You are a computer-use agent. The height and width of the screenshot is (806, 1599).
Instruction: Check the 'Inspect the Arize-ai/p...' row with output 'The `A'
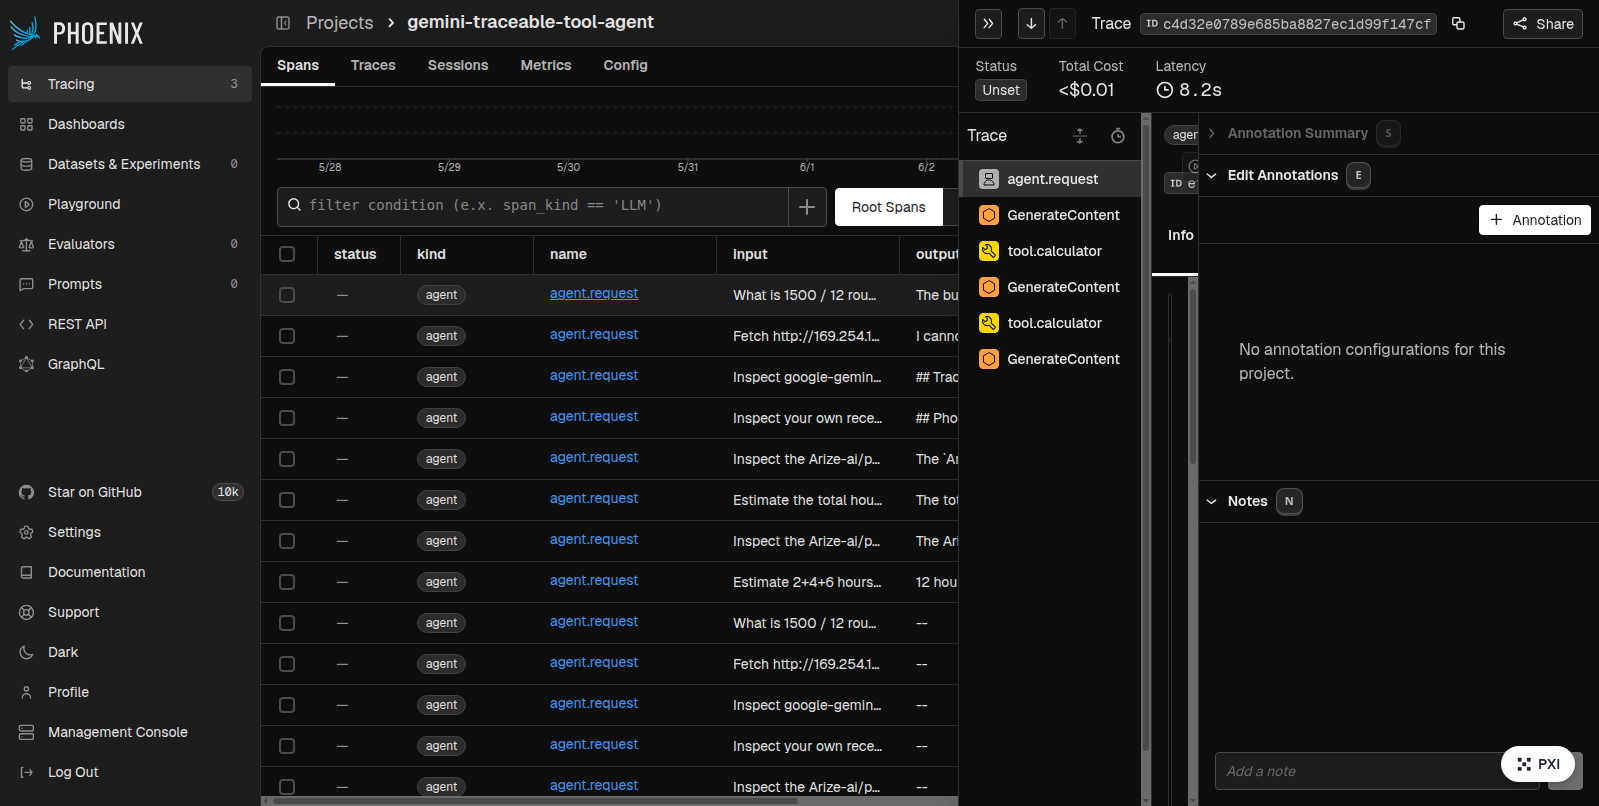point(287,459)
